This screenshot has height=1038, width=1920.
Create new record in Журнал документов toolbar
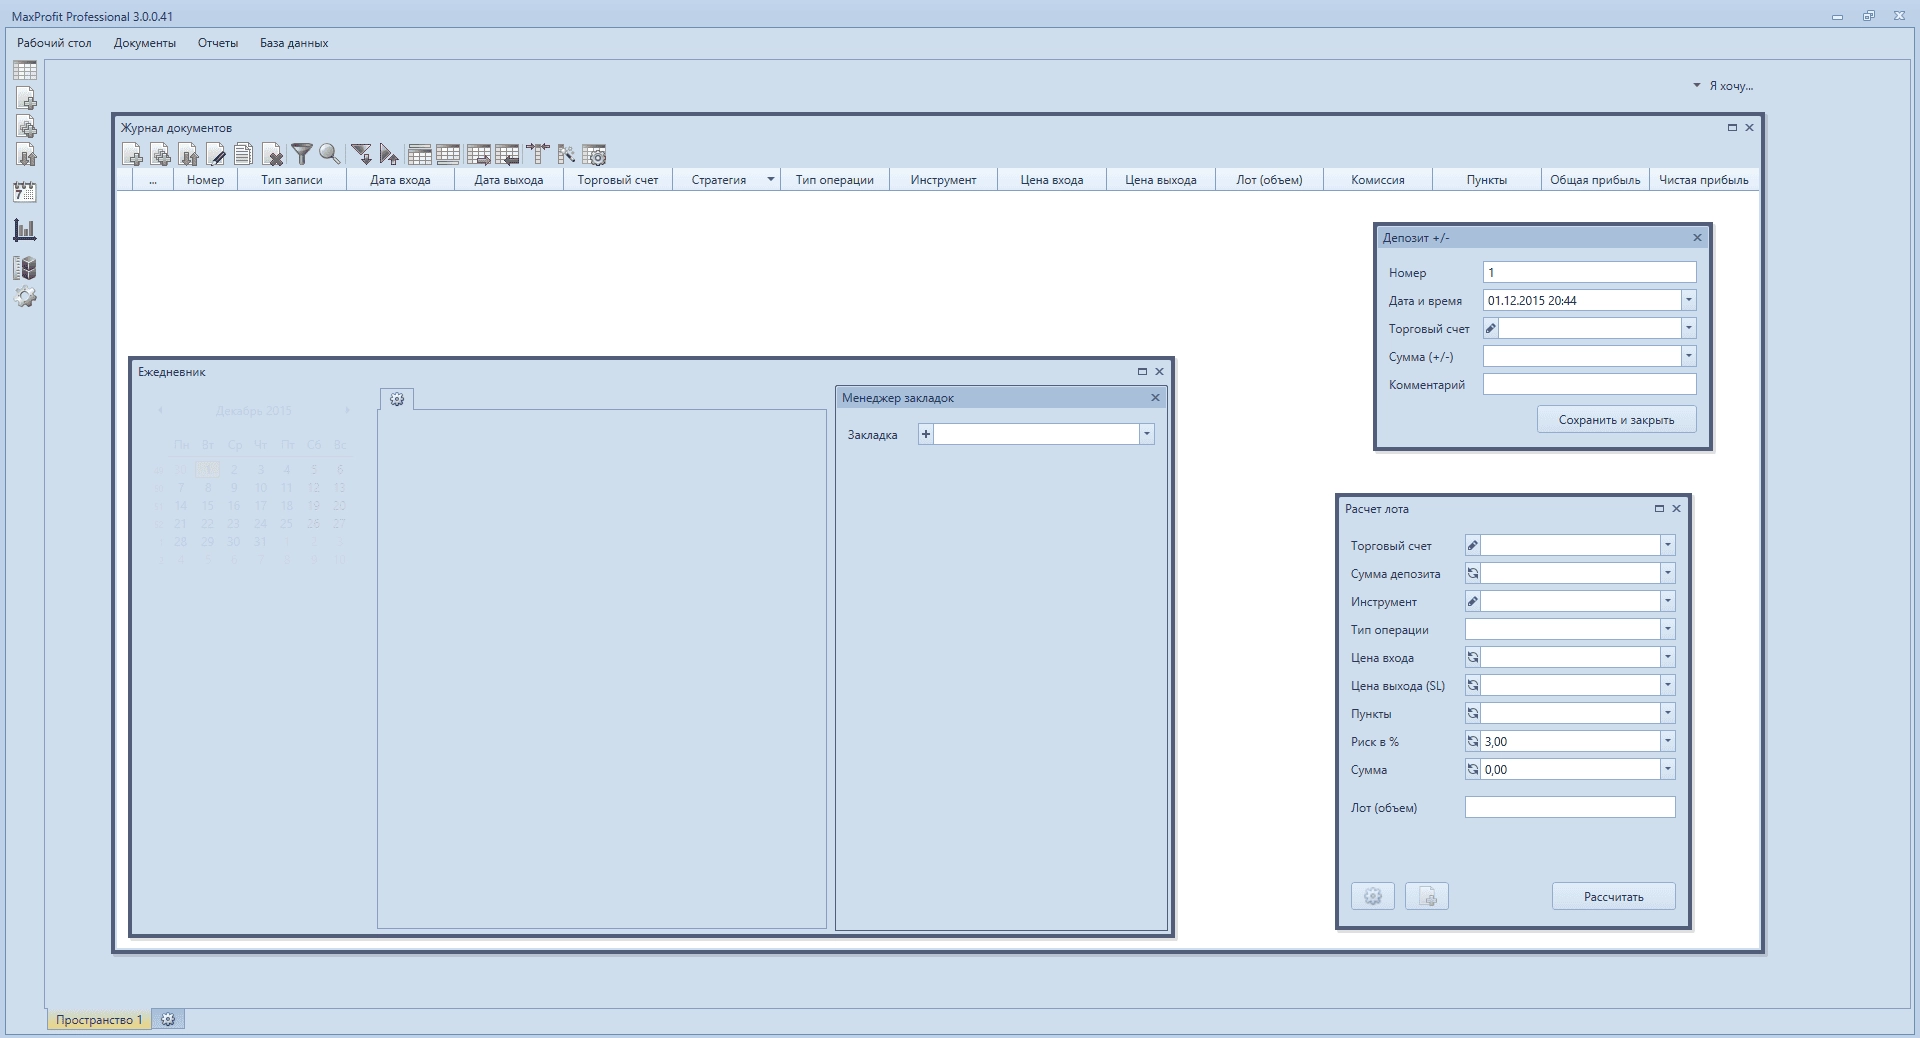tap(132, 154)
